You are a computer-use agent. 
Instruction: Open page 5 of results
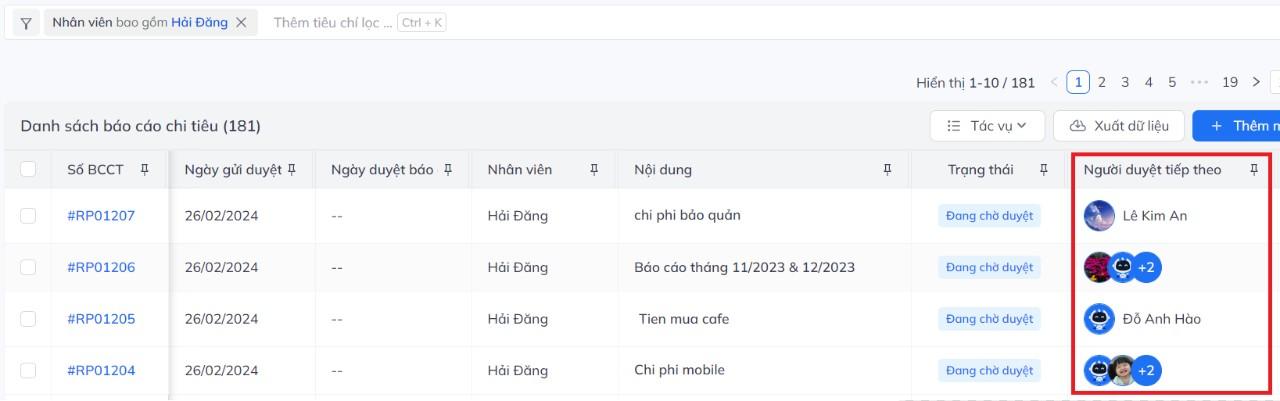point(1172,82)
